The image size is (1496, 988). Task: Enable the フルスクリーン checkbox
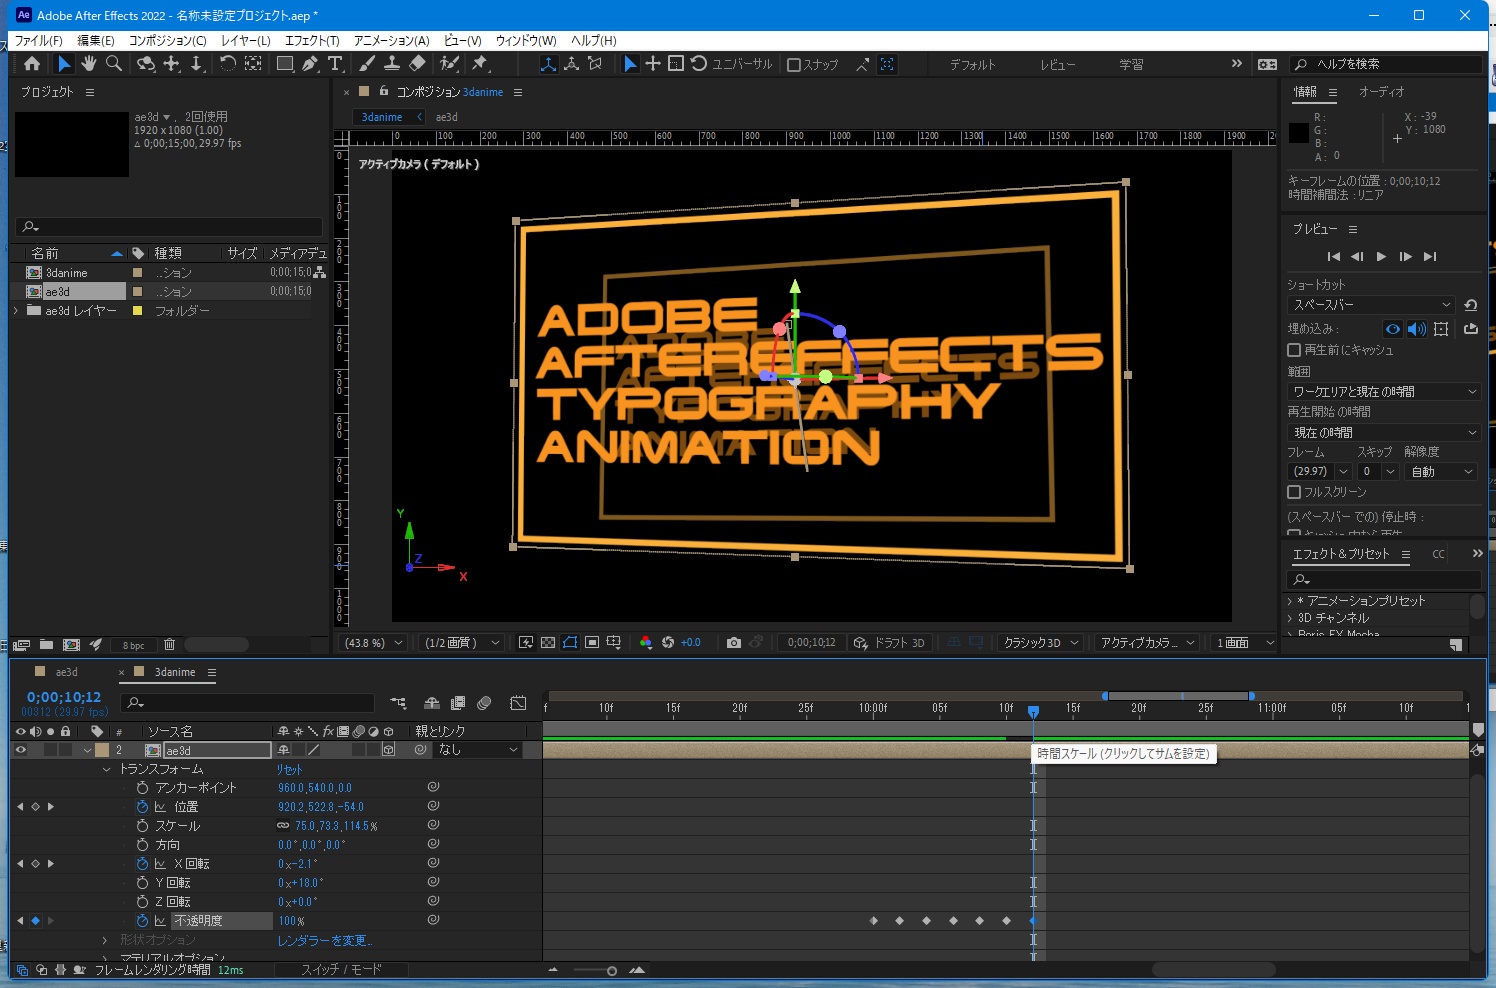[1294, 492]
